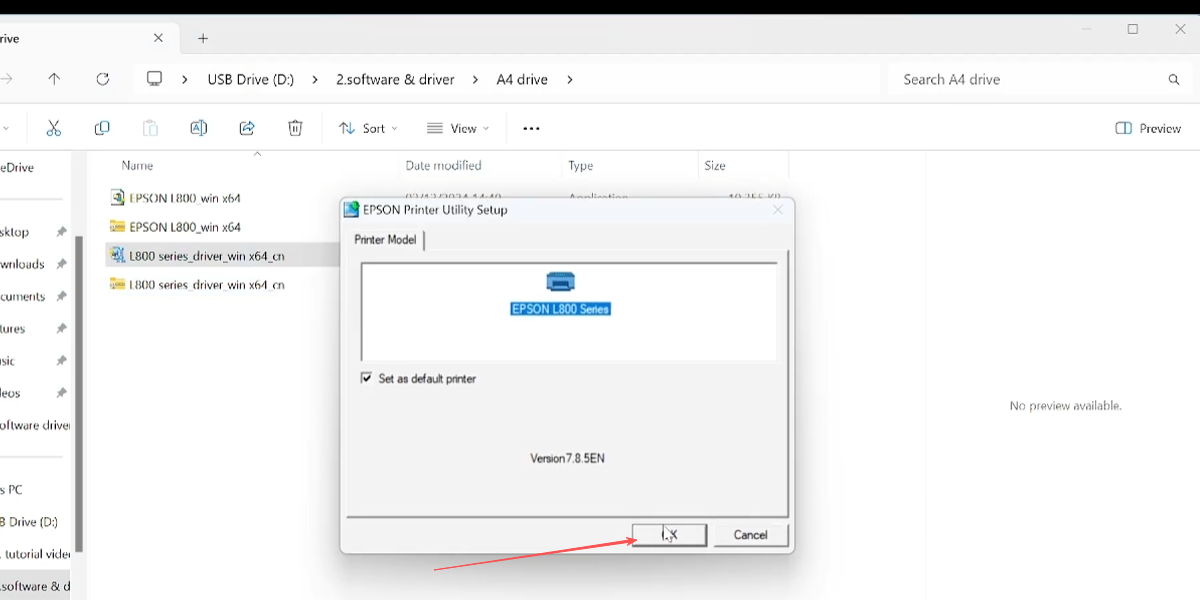Click the Up navigation arrow

click(54, 79)
